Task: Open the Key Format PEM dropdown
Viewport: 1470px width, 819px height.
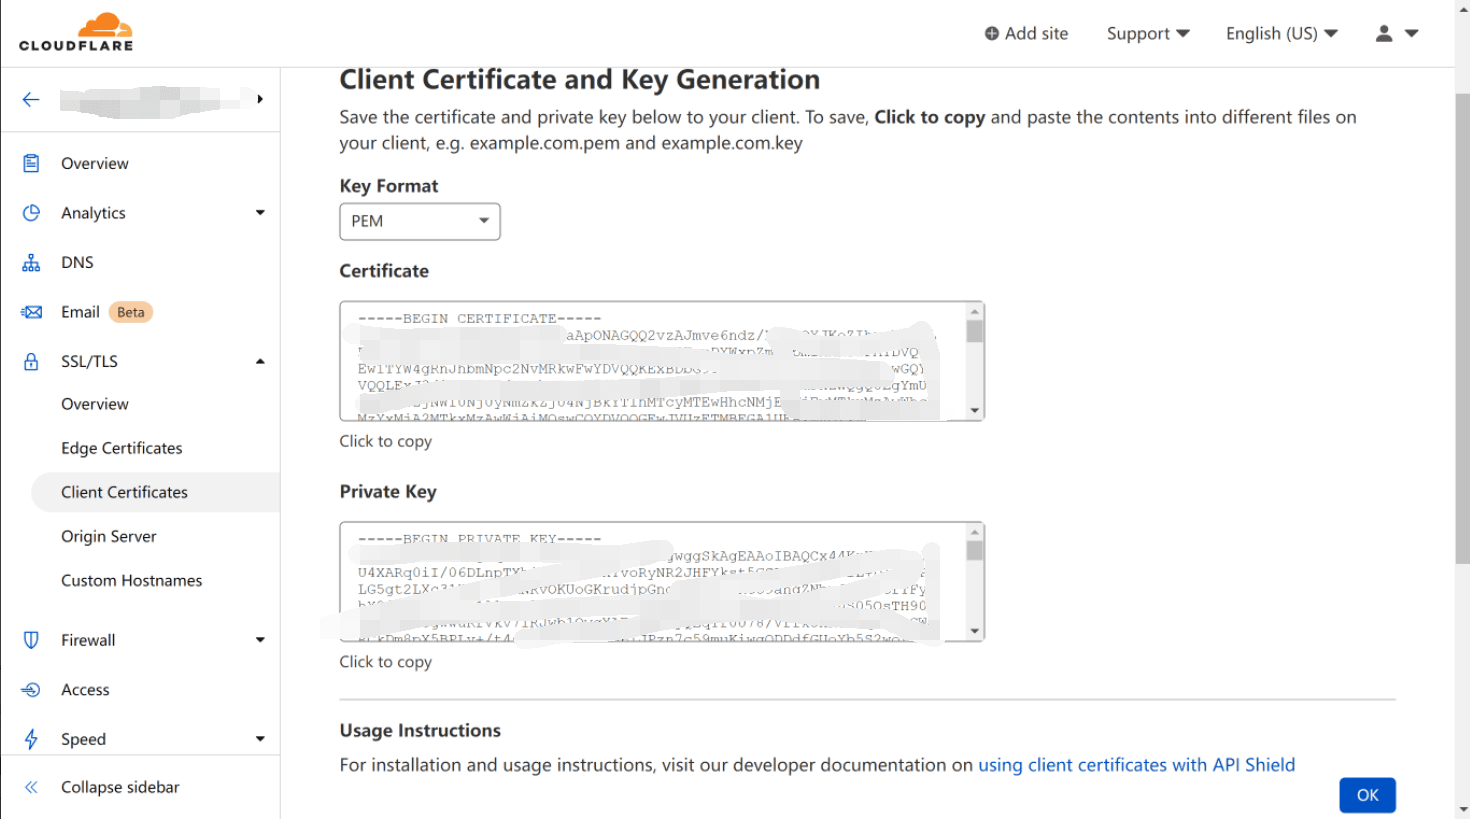Action: coord(419,221)
